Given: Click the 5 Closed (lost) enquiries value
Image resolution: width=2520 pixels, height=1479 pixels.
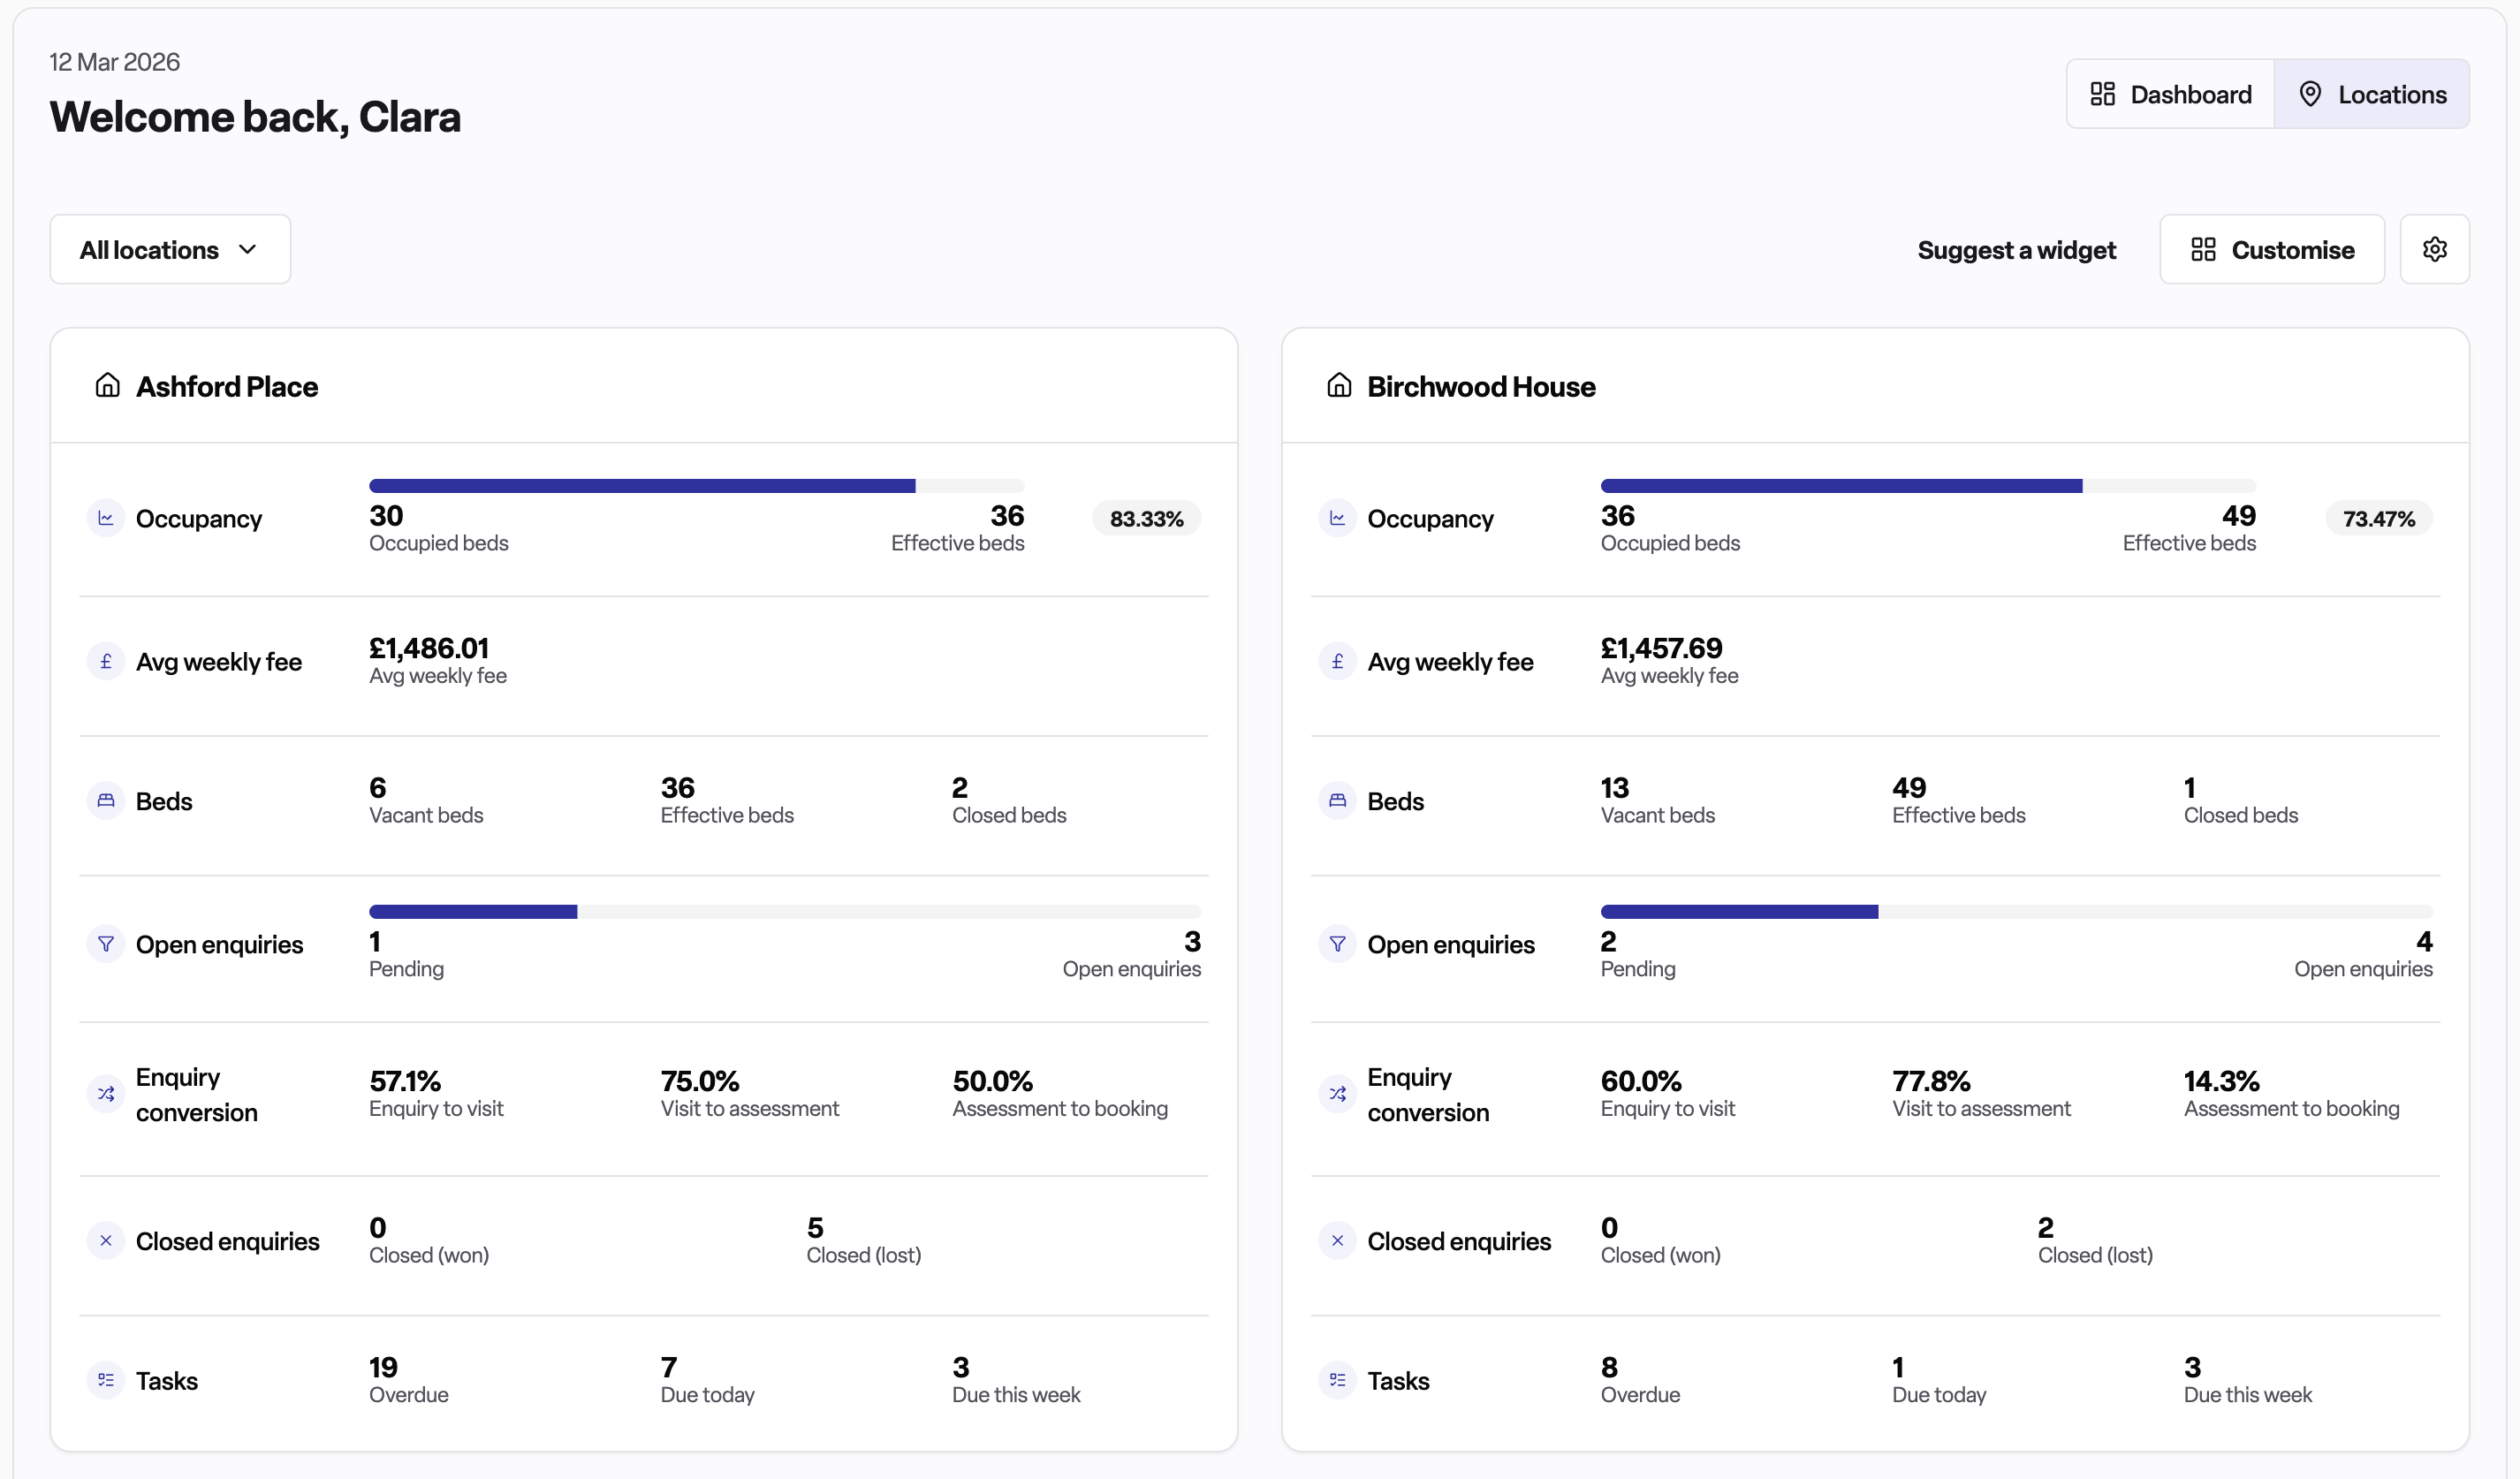Looking at the screenshot, I should (x=815, y=1227).
